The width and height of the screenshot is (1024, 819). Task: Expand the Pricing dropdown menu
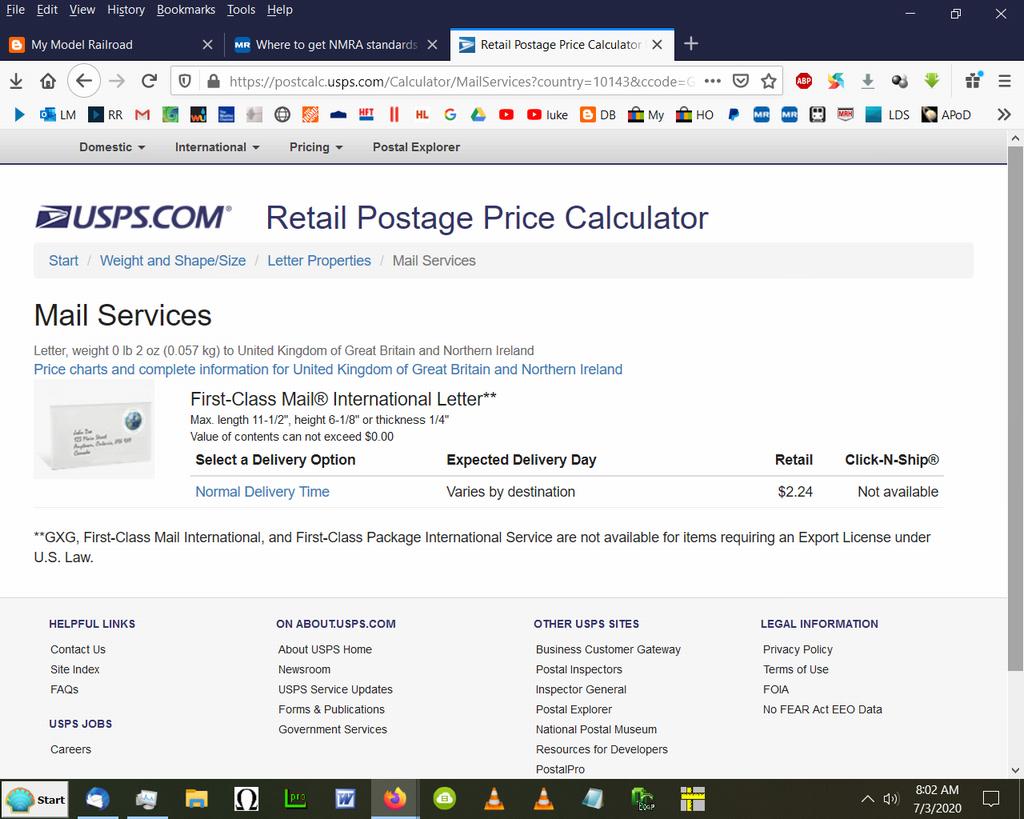[316, 147]
